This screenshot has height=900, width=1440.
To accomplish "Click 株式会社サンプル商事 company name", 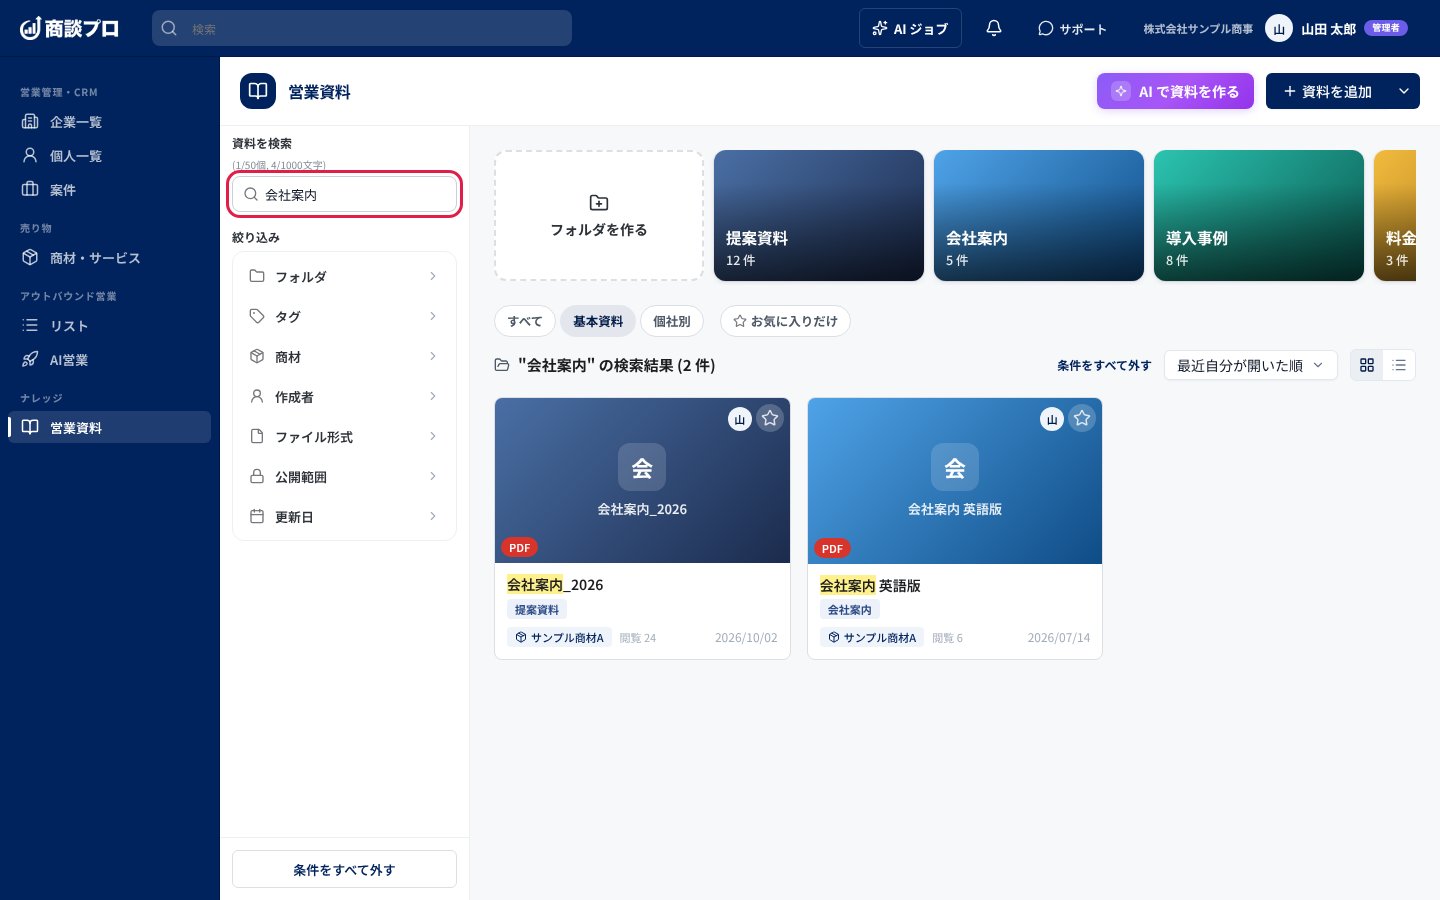I will pos(1198,29).
